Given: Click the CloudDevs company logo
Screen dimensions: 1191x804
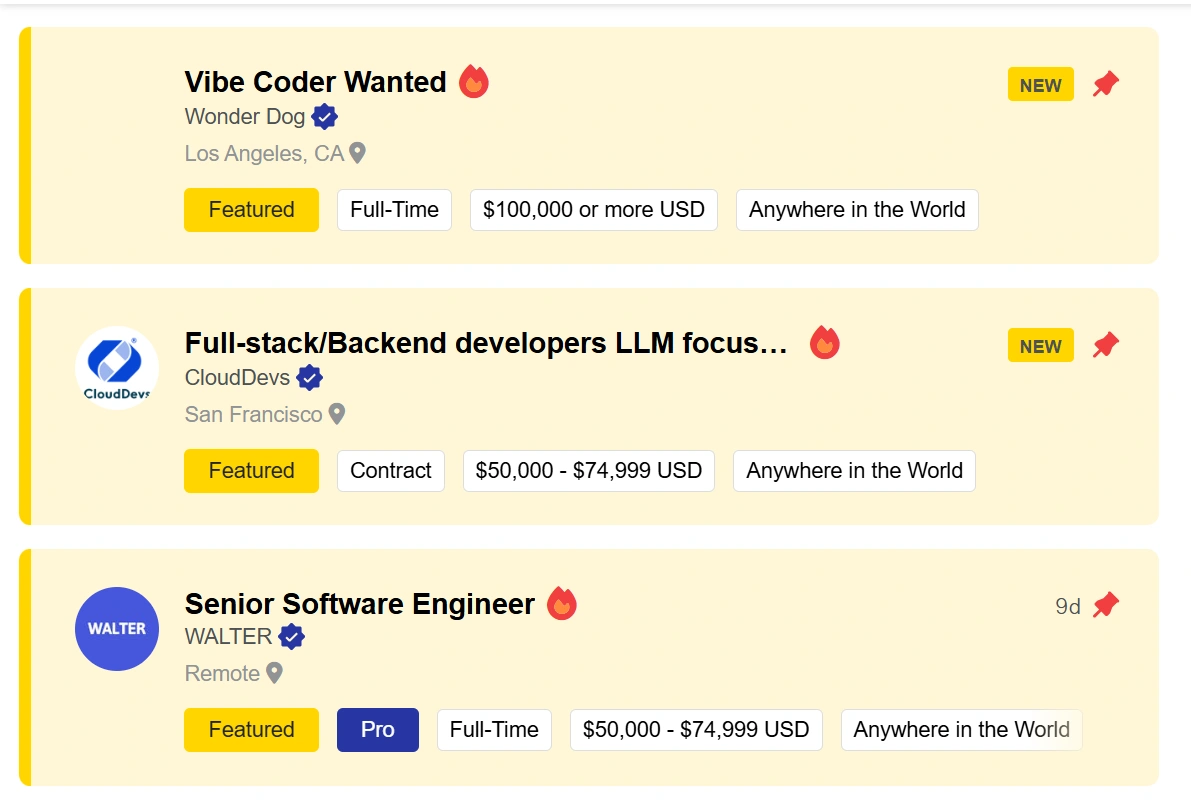Looking at the screenshot, I should coord(117,368).
